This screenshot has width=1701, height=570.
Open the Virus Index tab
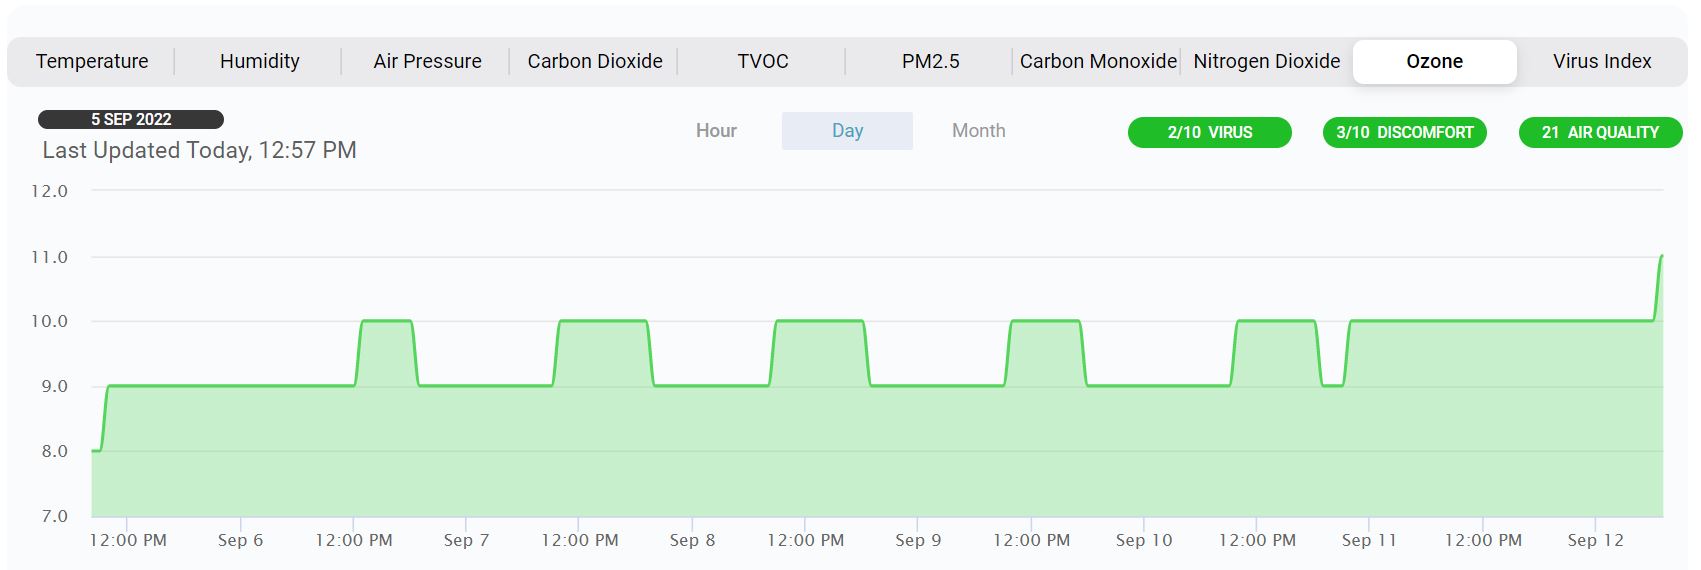click(1601, 61)
